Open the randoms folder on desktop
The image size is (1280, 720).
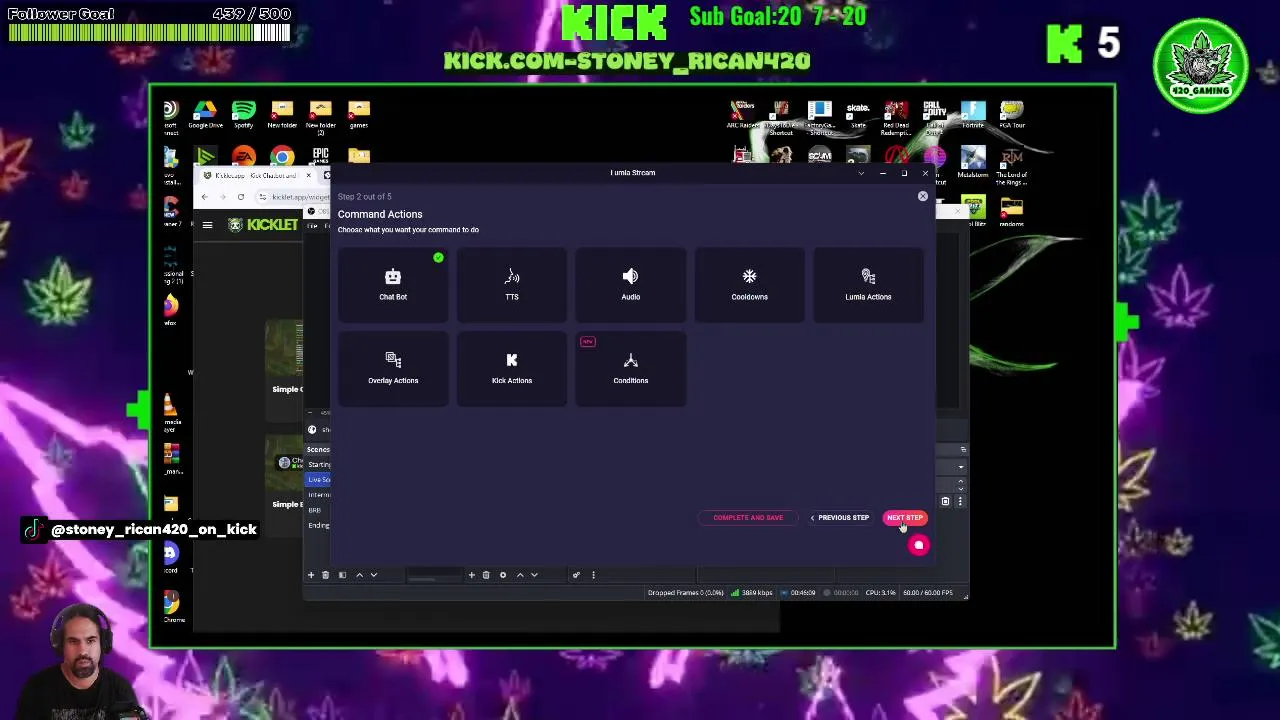[1012, 212]
